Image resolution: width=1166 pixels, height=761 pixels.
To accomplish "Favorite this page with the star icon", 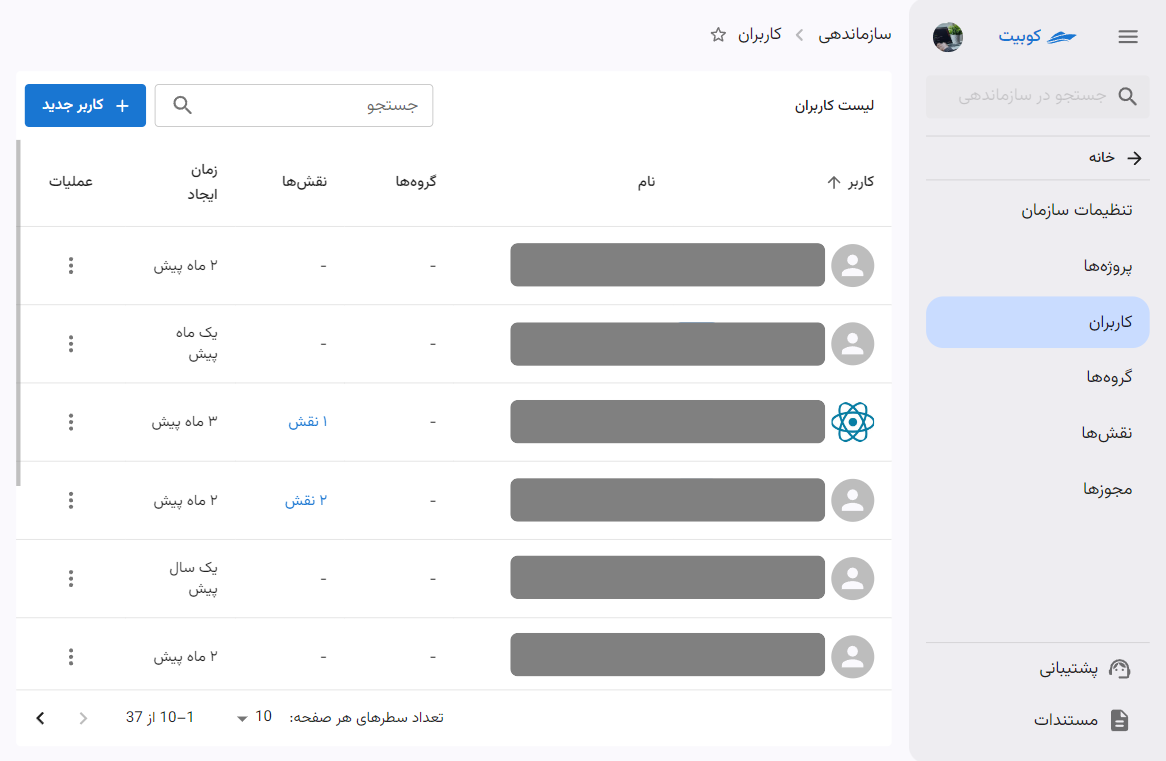I will point(718,35).
